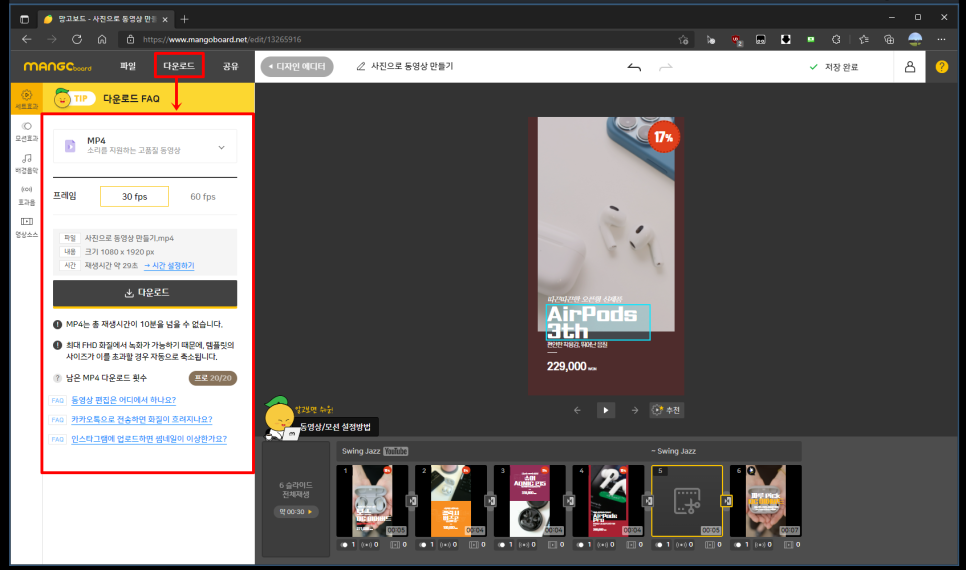Viewport: 966px width, 570px height.
Task: Click video source count under slide 3
Action: tap(556, 545)
